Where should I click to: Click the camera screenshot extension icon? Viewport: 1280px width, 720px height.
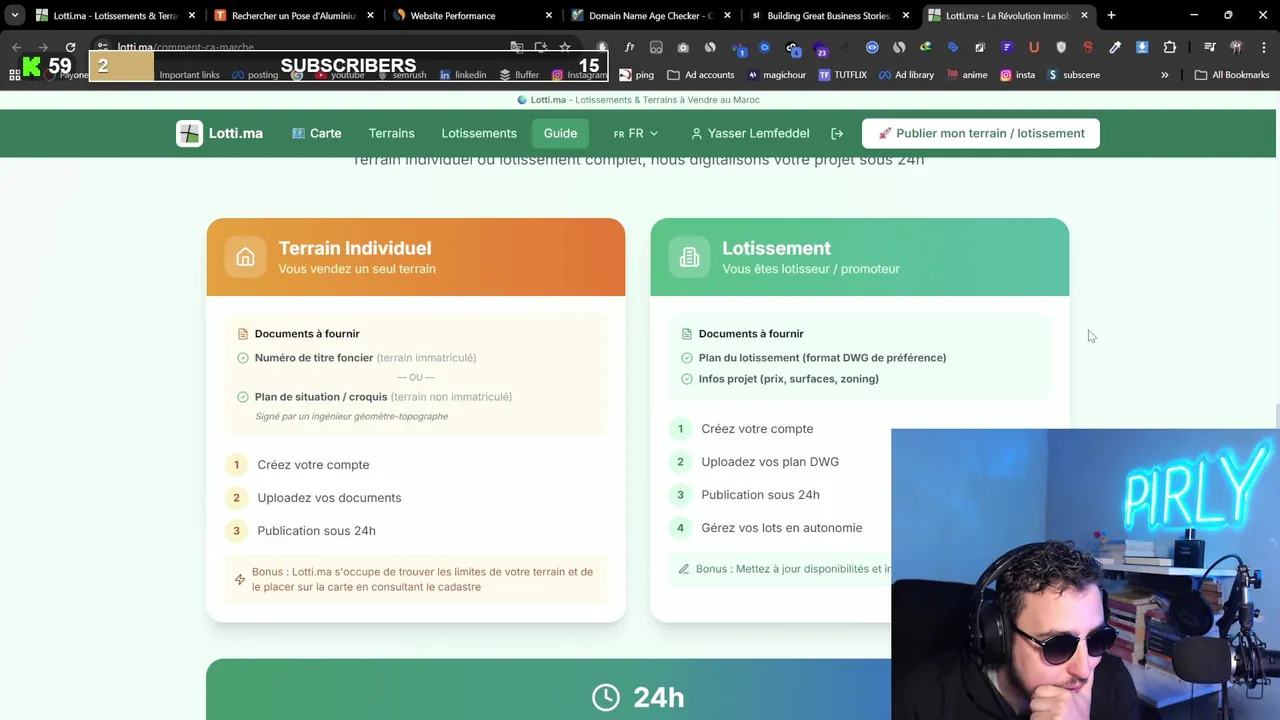(x=683, y=47)
